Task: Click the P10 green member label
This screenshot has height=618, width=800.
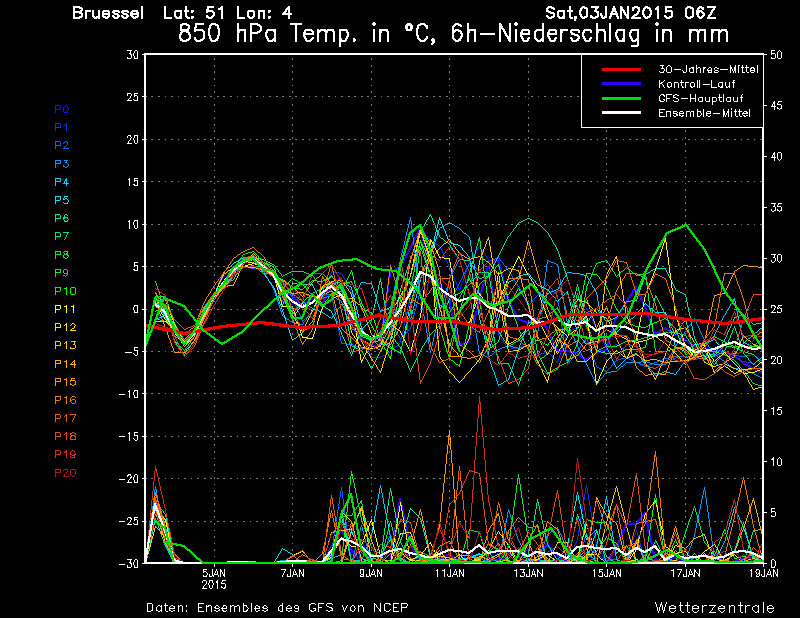Action: 65,291
